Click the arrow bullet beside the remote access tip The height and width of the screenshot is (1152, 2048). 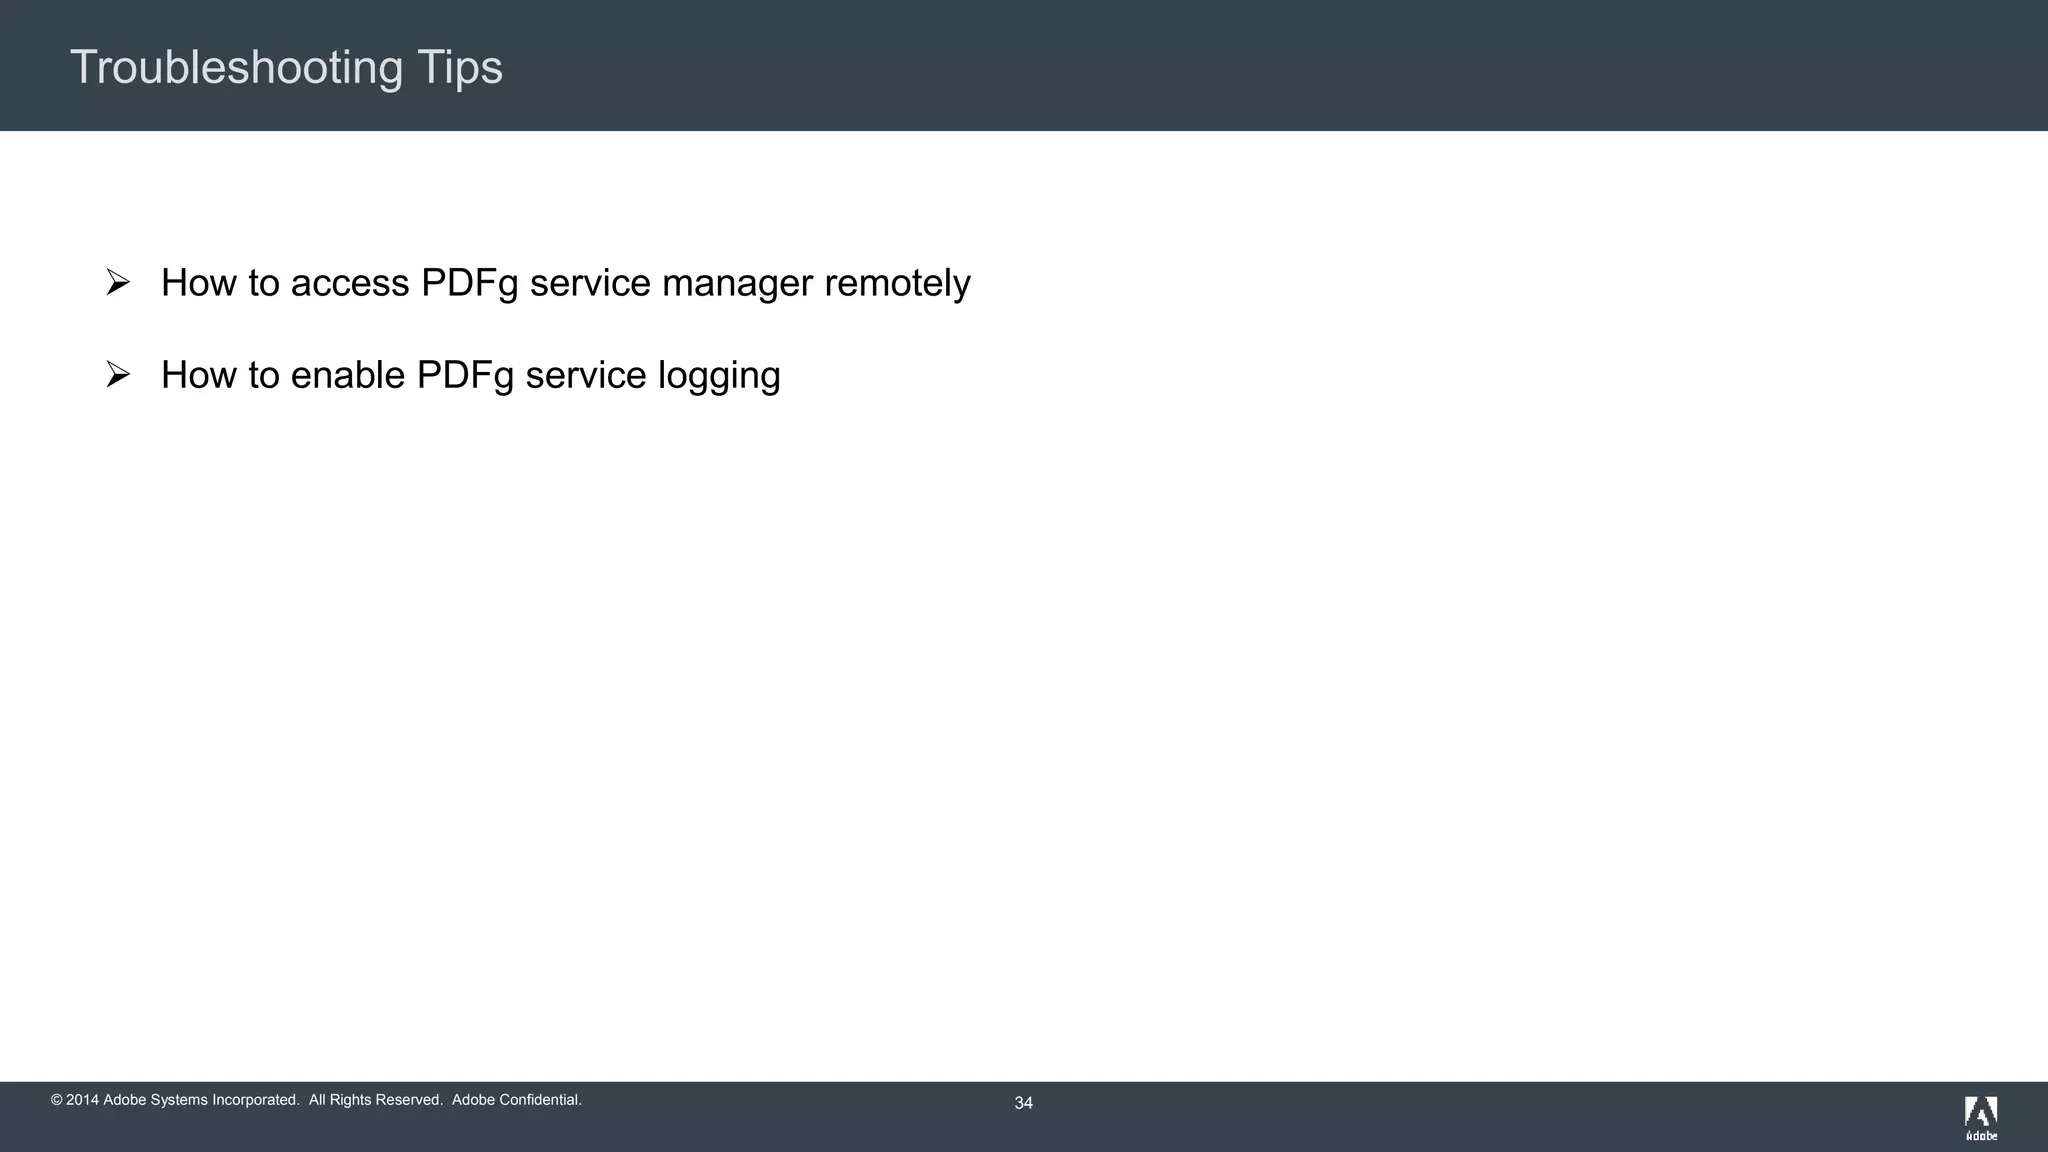click(x=118, y=283)
